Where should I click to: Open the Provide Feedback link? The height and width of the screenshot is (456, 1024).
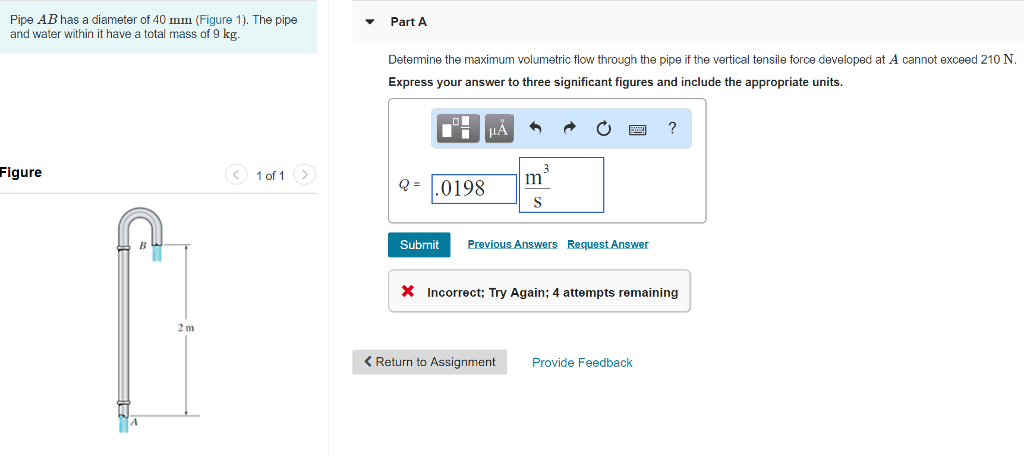582,363
